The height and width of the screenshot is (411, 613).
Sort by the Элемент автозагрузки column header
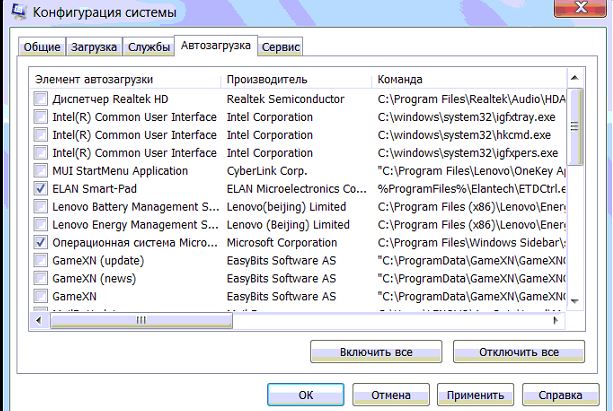pos(125,79)
